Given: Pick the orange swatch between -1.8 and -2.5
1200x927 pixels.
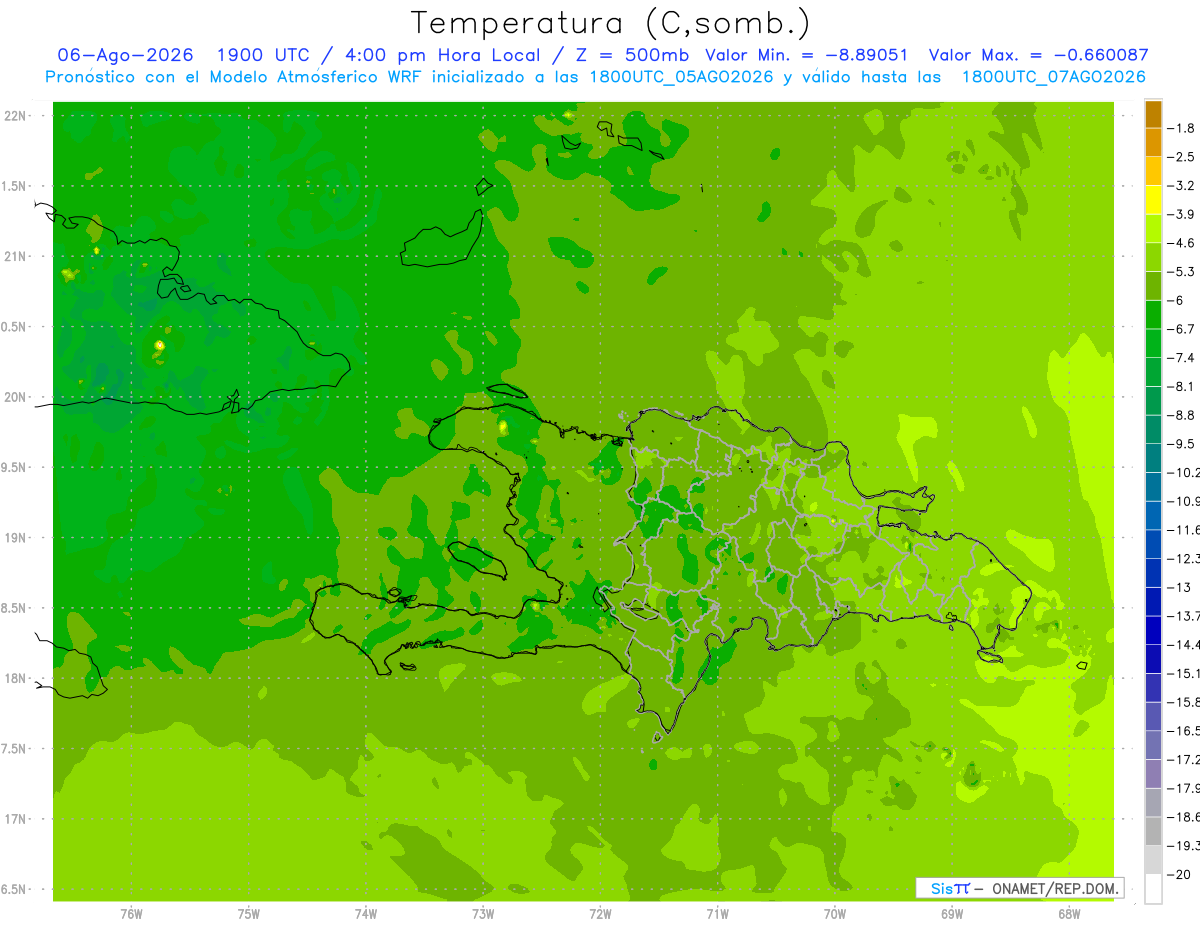Looking at the screenshot, I should coord(1153,143).
